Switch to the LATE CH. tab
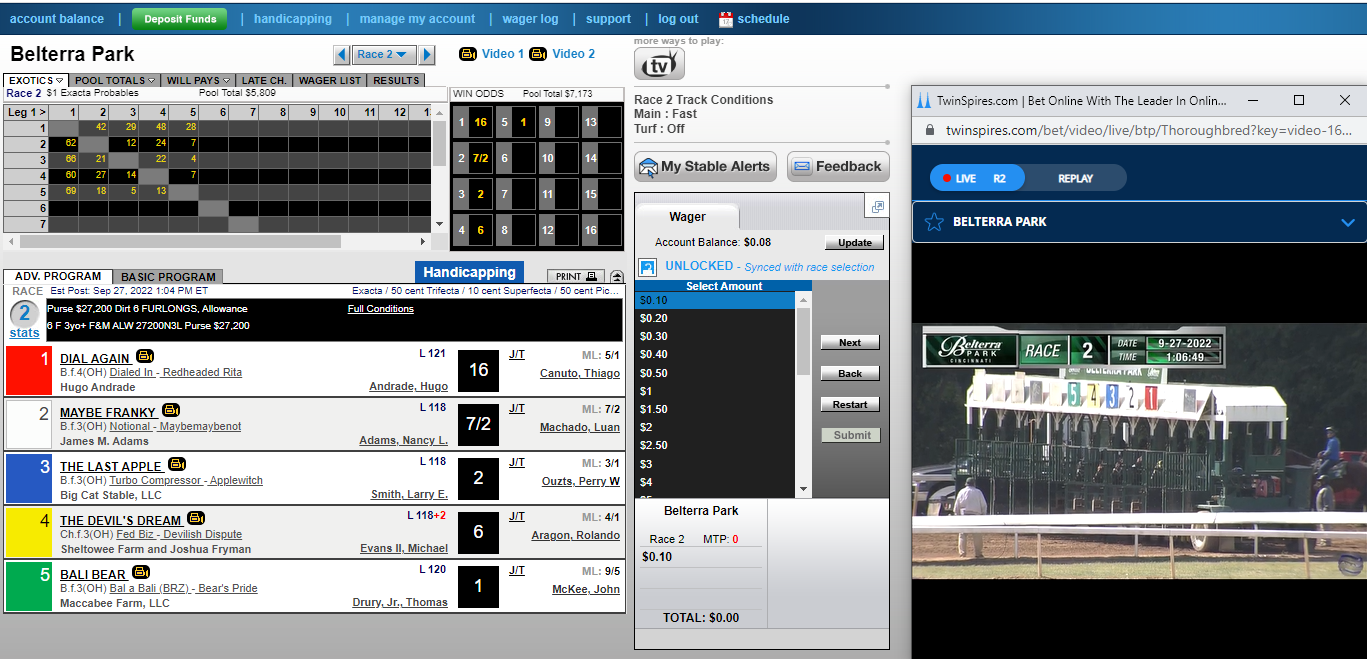This screenshot has height=659, width=1367. click(265, 80)
